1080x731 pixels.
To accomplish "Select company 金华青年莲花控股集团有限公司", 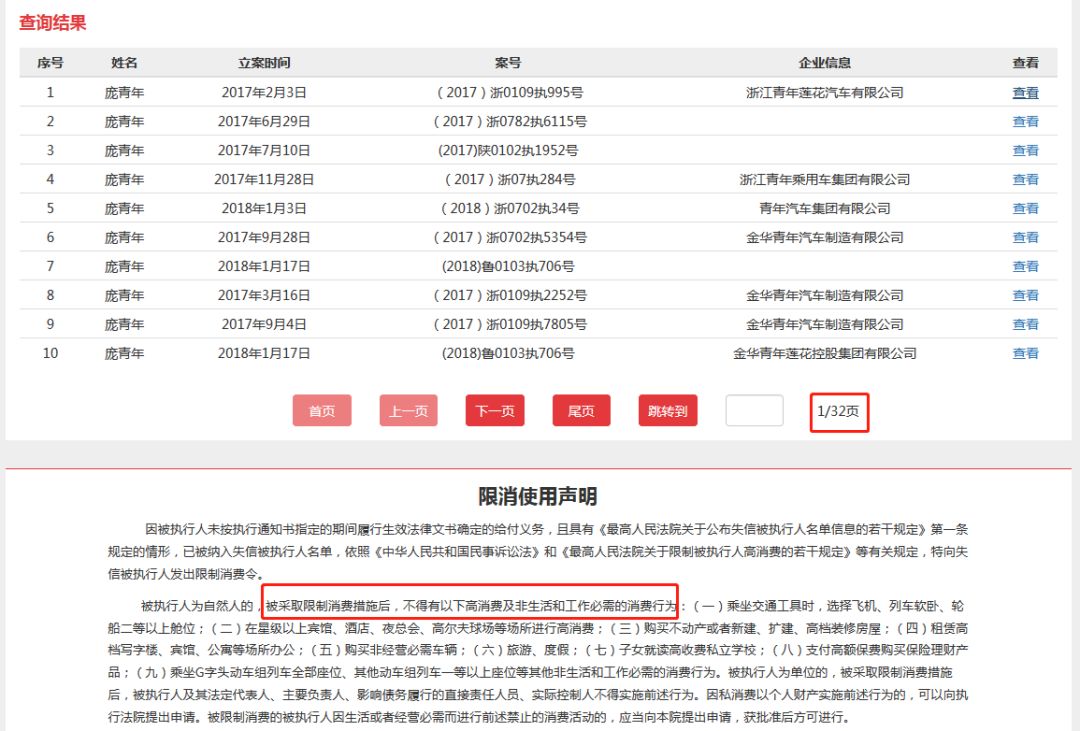I will (x=824, y=353).
